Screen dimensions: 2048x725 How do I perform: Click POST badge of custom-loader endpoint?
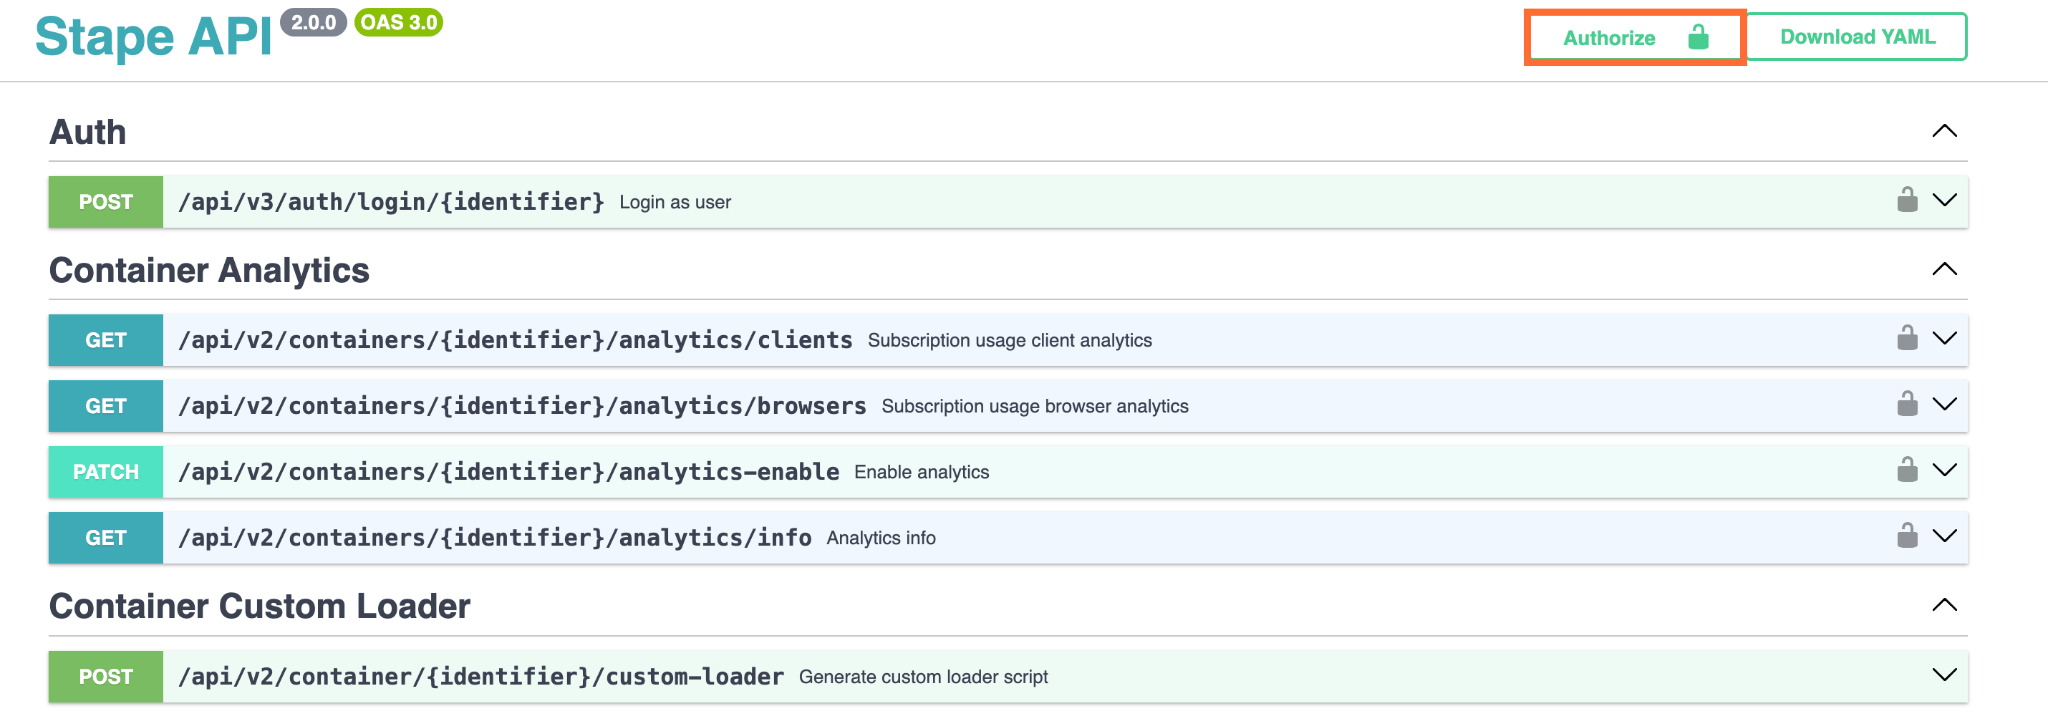click(106, 677)
